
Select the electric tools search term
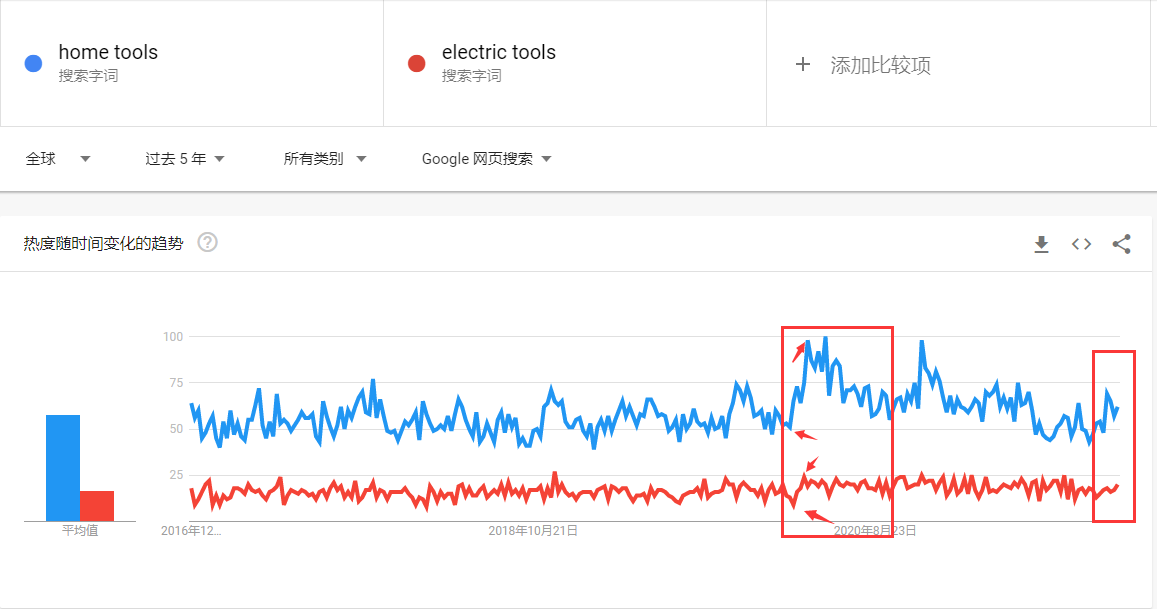tap(498, 53)
